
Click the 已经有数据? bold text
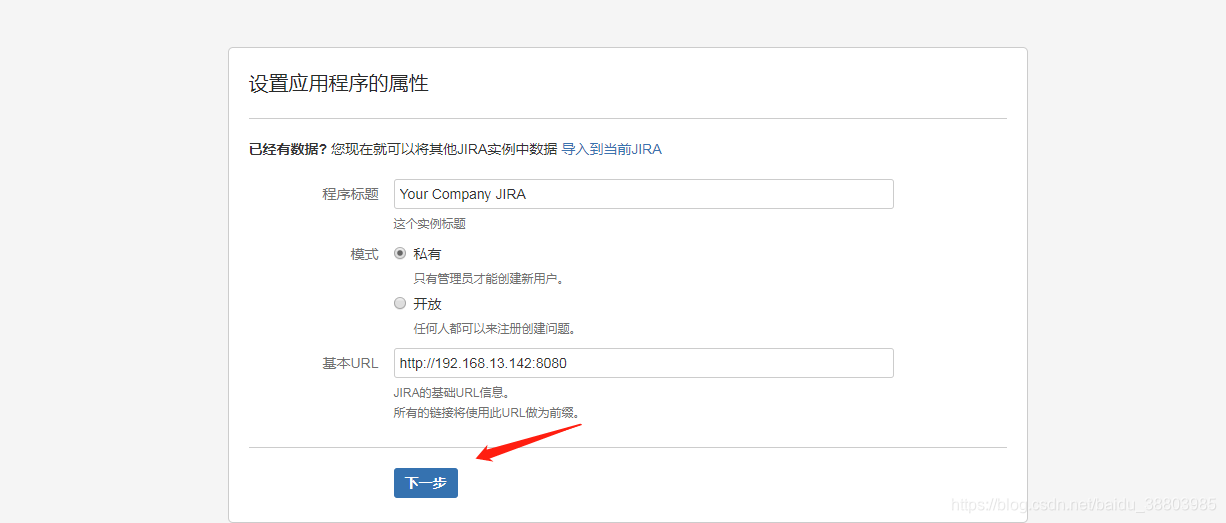click(288, 149)
